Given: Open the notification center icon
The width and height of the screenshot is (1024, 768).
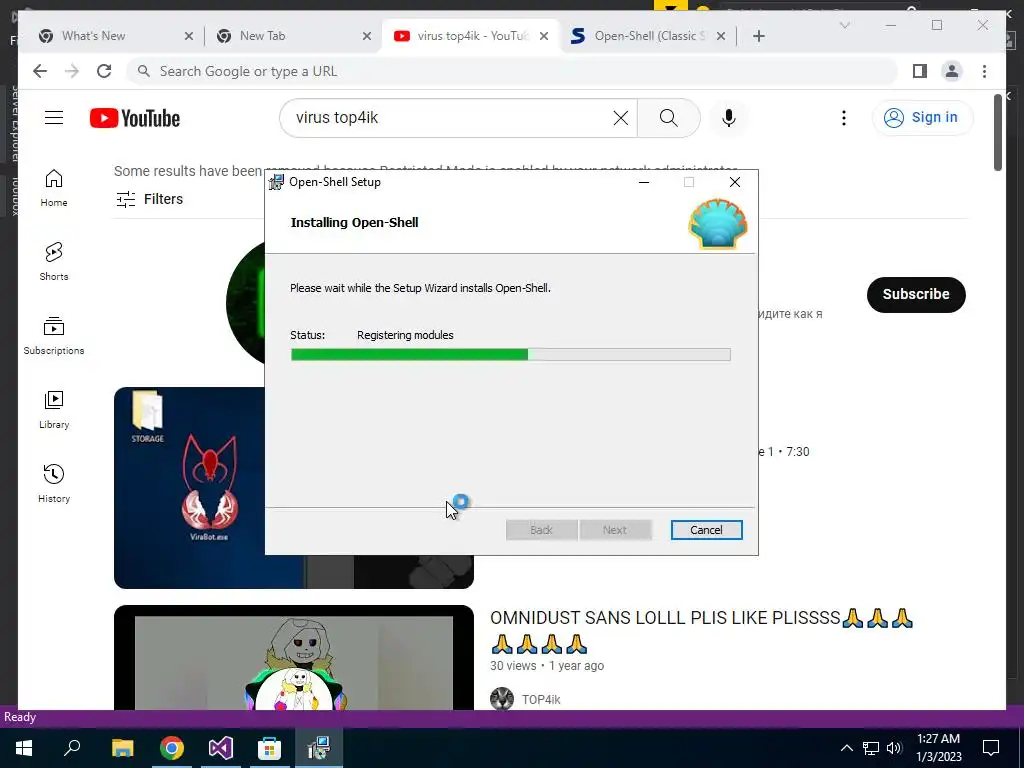Looking at the screenshot, I should 991,748.
